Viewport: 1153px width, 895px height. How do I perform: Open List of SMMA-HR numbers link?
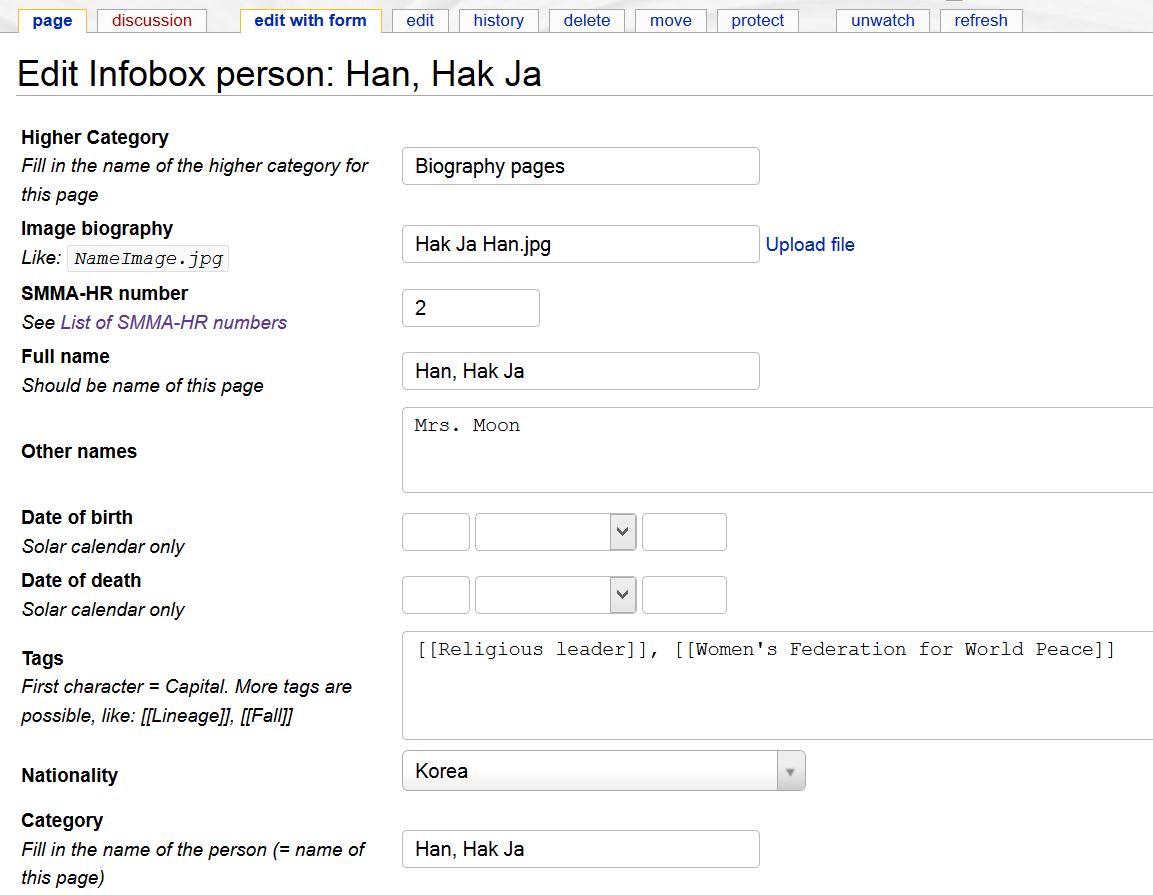coord(173,322)
